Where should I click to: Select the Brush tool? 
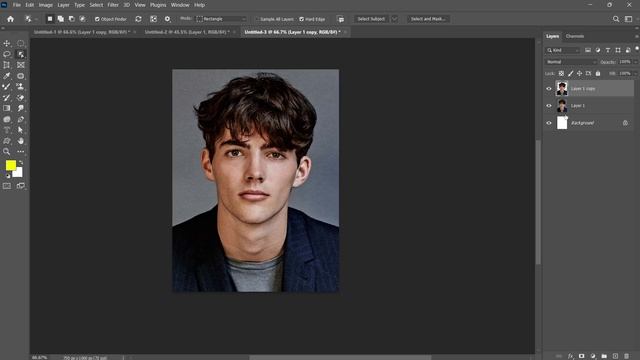click(7, 87)
